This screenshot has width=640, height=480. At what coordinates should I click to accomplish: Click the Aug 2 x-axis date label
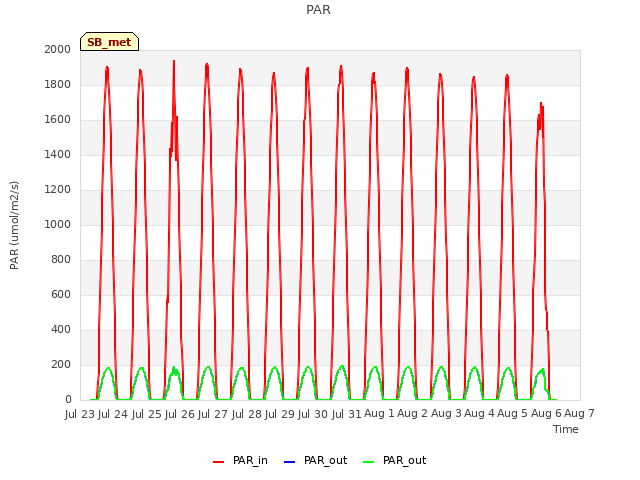point(412,414)
